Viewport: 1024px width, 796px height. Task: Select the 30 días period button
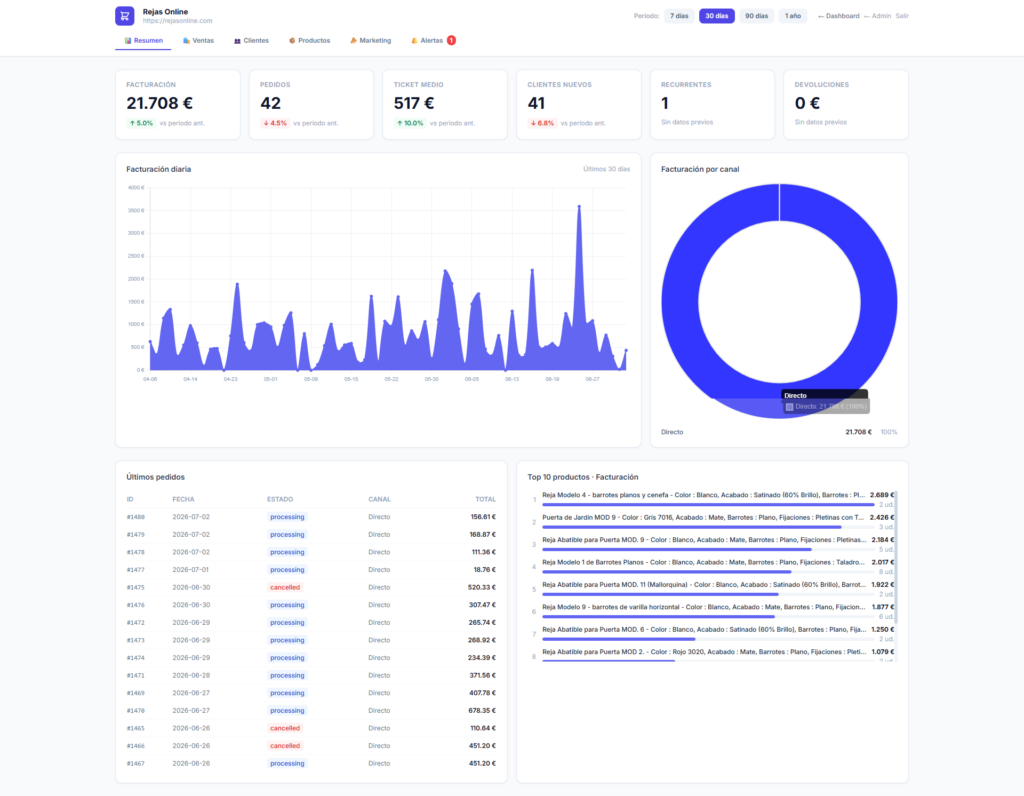[716, 16]
